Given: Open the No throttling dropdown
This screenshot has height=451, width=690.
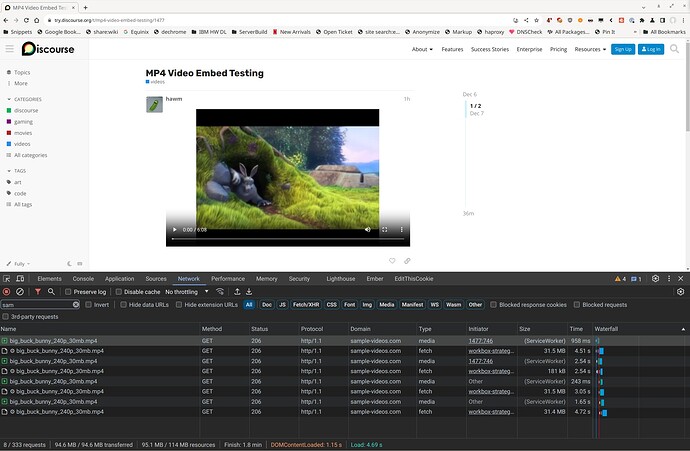Looking at the screenshot, I should pyautogui.click(x=187, y=292).
